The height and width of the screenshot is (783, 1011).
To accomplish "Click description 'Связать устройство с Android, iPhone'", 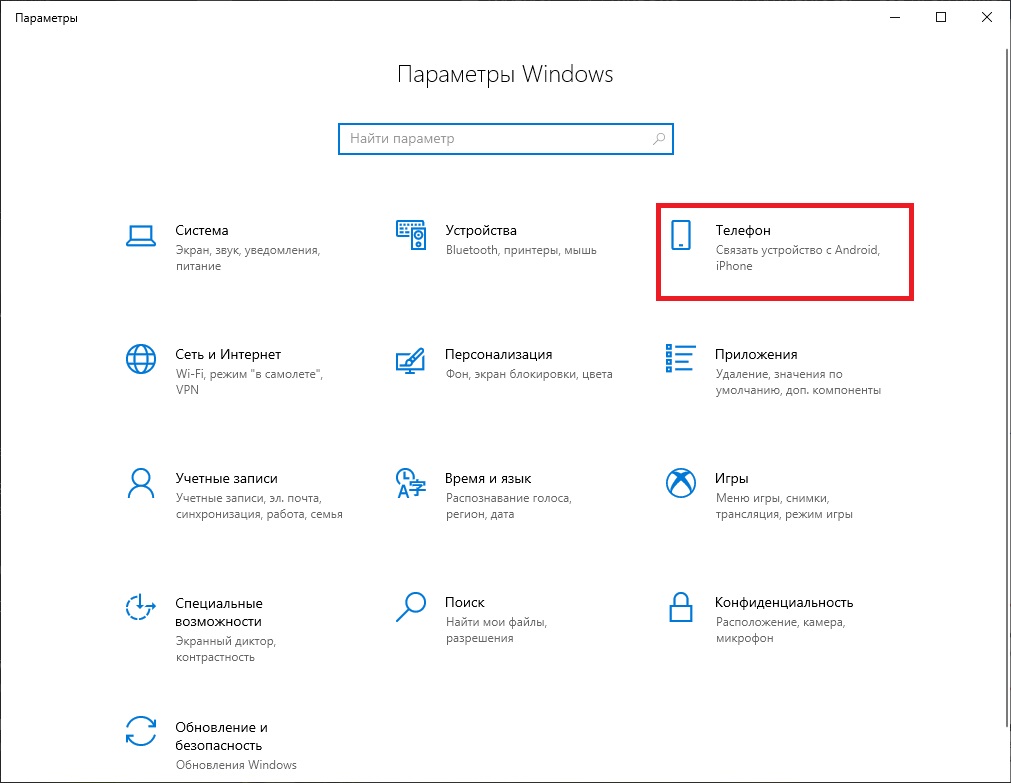I will coord(798,258).
